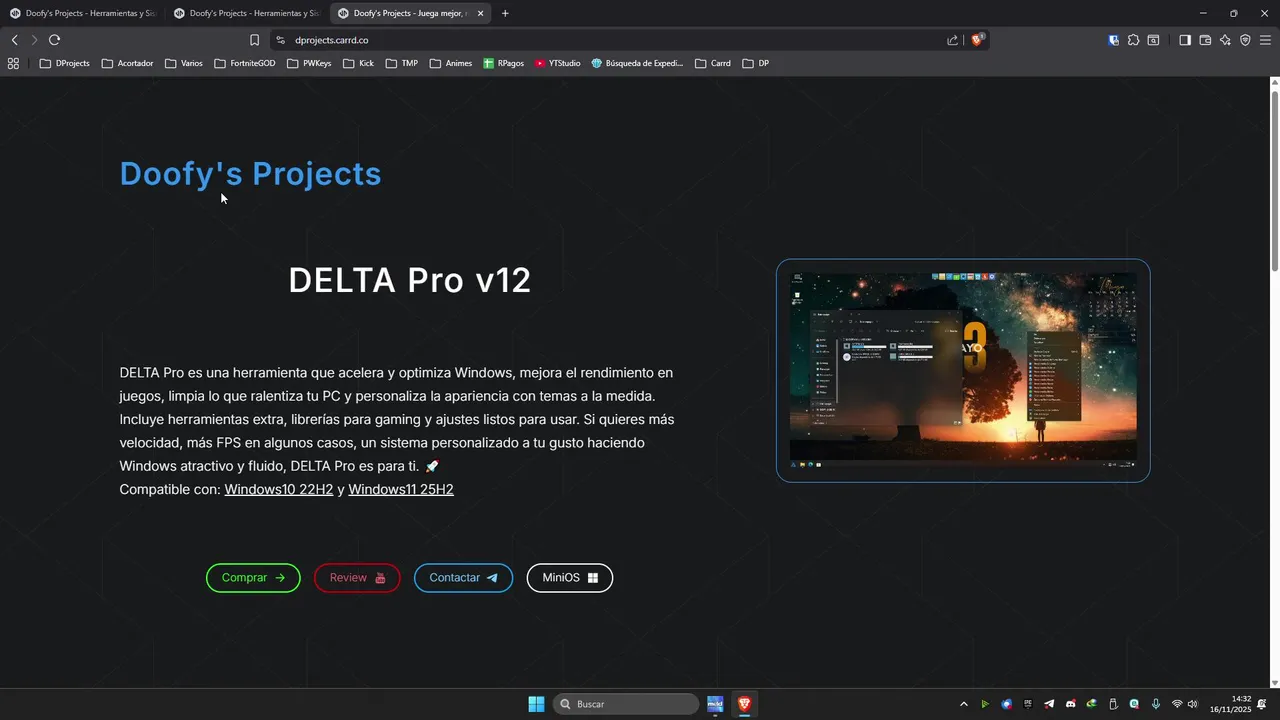Click the microphone tray icon
This screenshot has width=1280, height=720.
(x=1156, y=704)
